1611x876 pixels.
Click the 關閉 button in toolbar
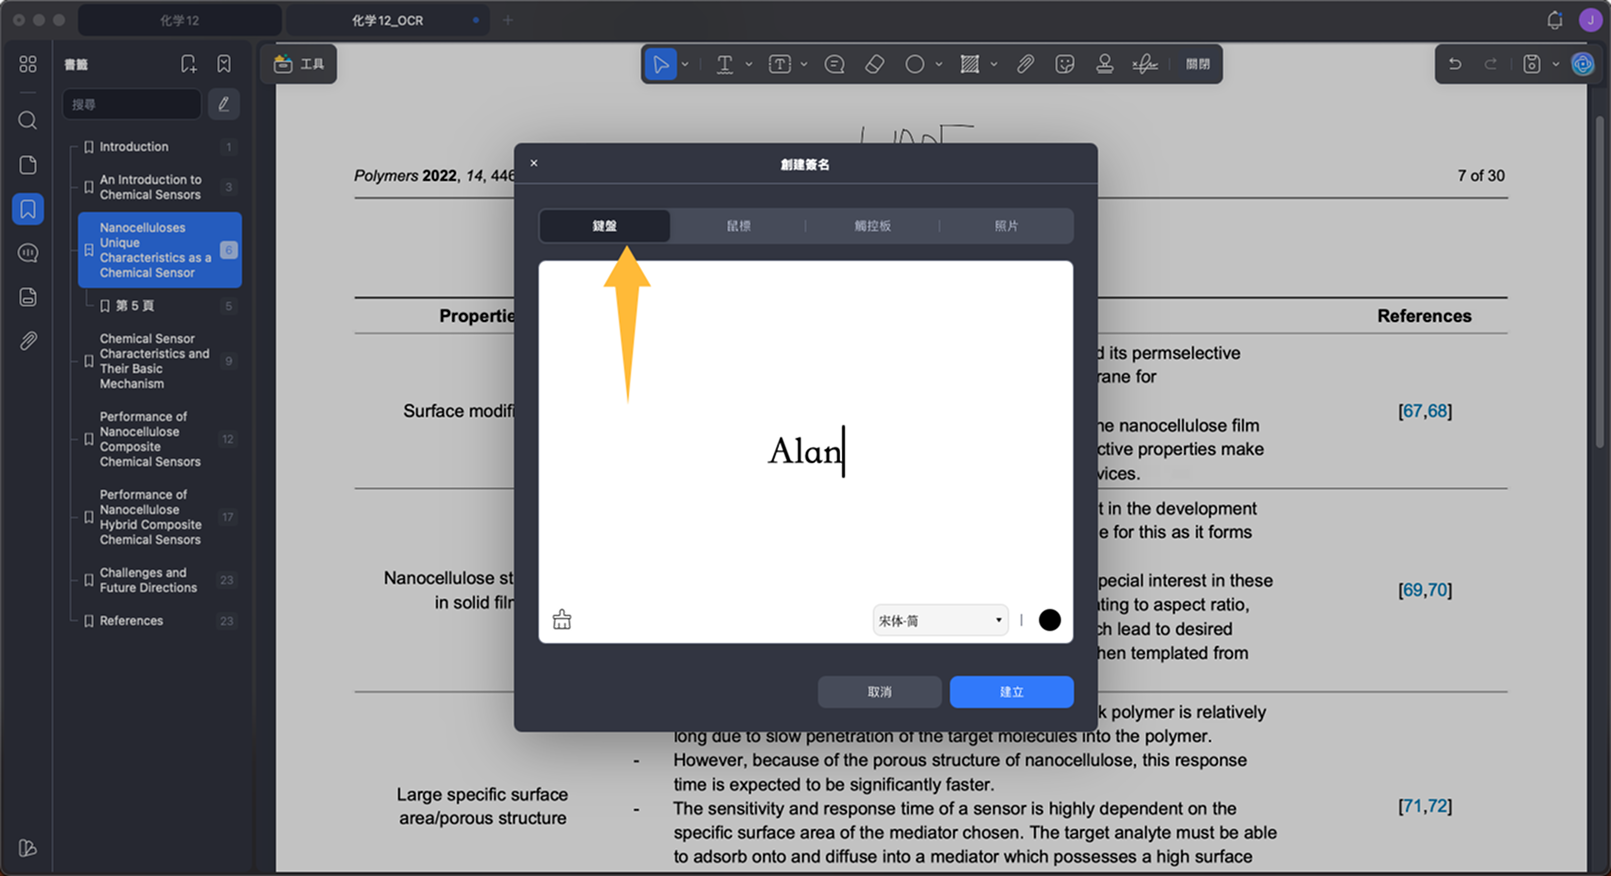[x=1197, y=64]
